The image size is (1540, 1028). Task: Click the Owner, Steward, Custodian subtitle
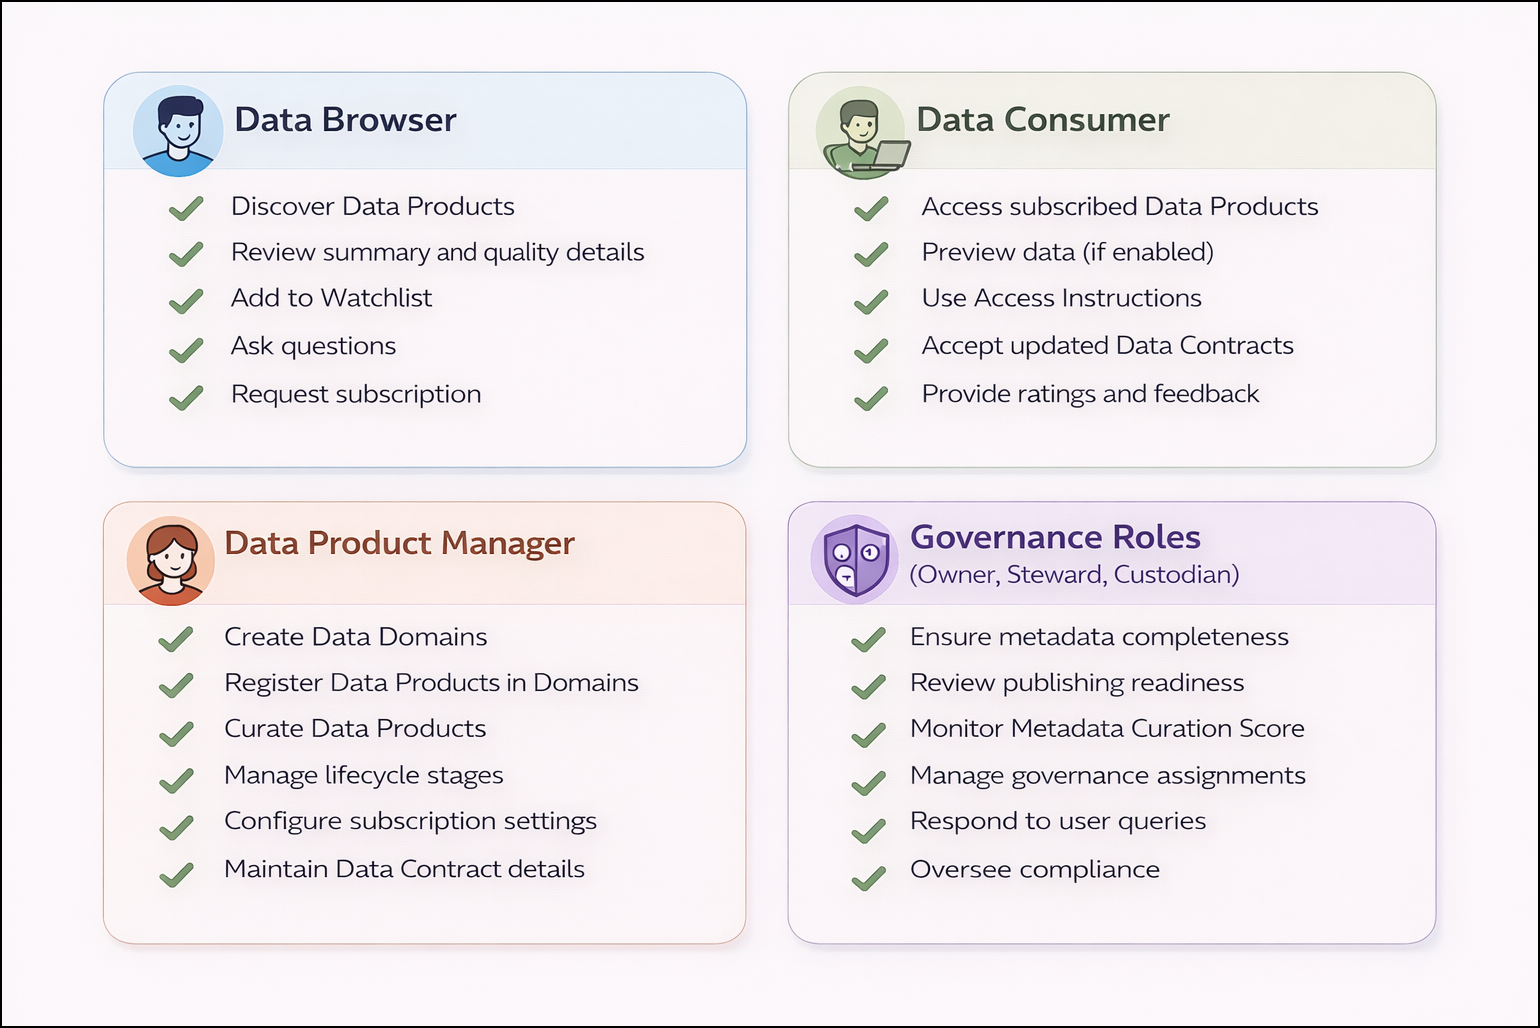1074,575
